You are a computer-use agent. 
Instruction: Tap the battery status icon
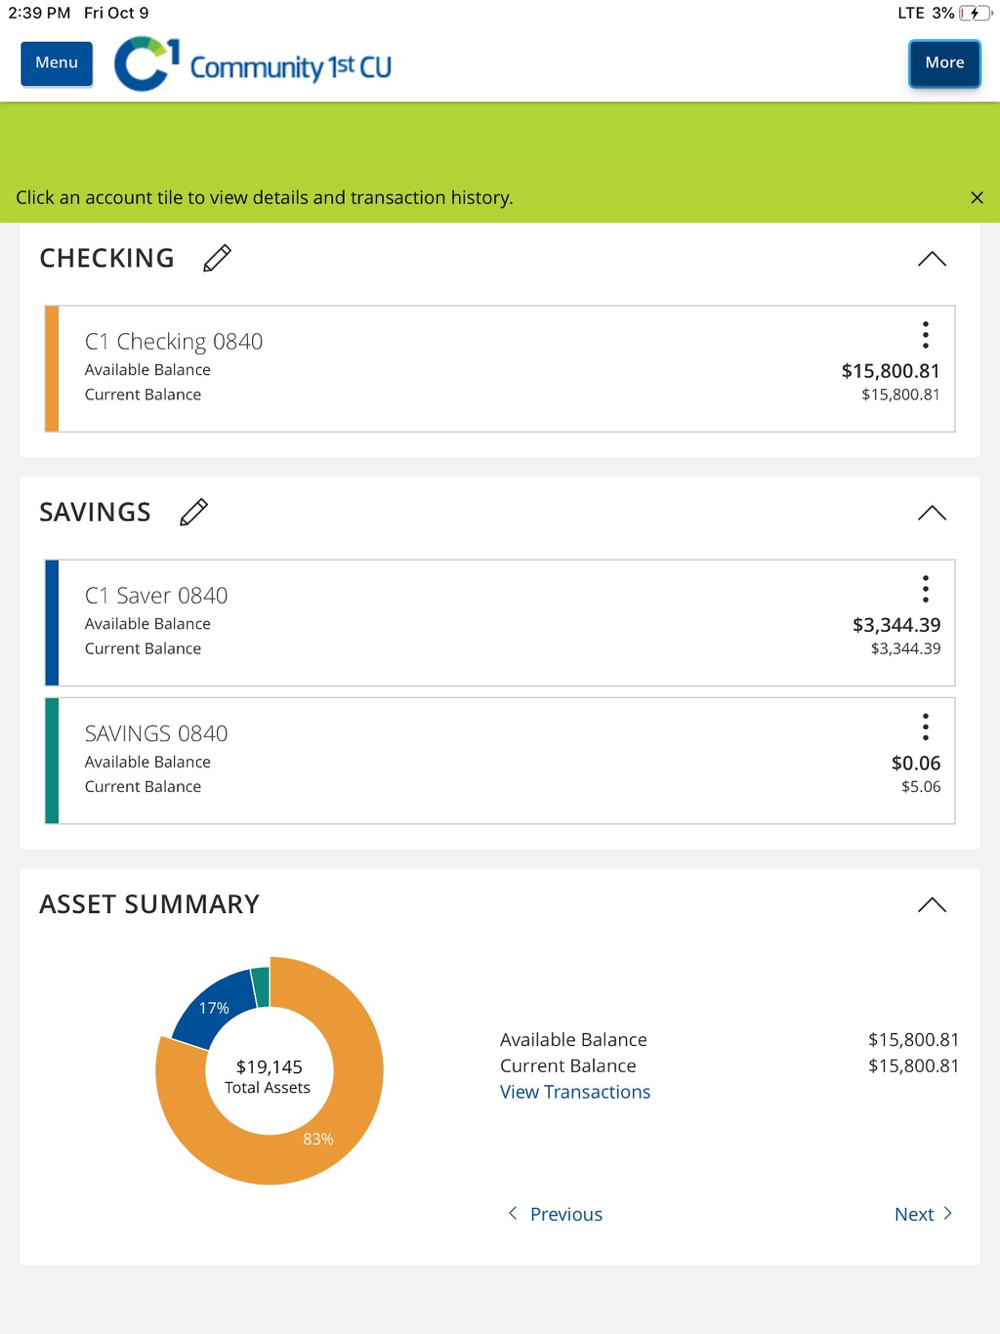[975, 13]
